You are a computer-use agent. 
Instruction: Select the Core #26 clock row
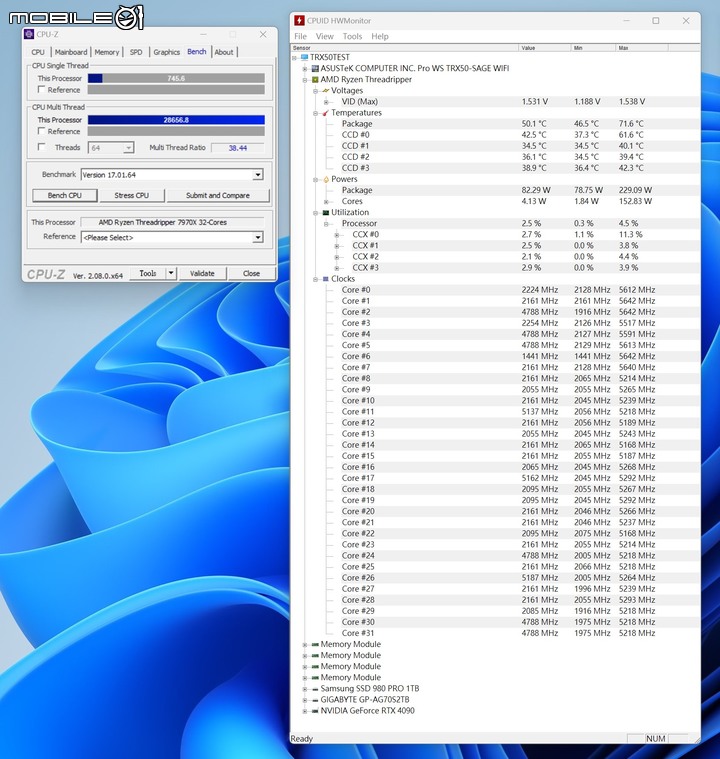(496, 578)
